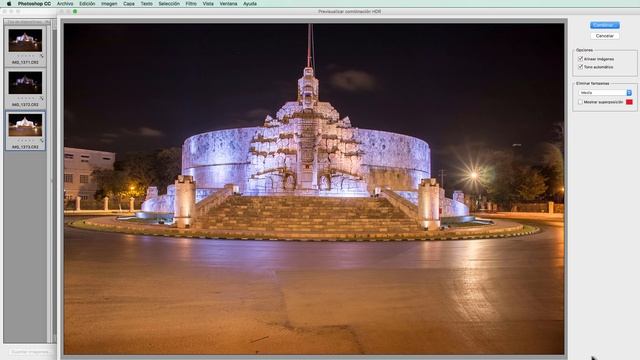Open the Photoshop CC application menu
The height and width of the screenshot is (360, 640).
34,4
